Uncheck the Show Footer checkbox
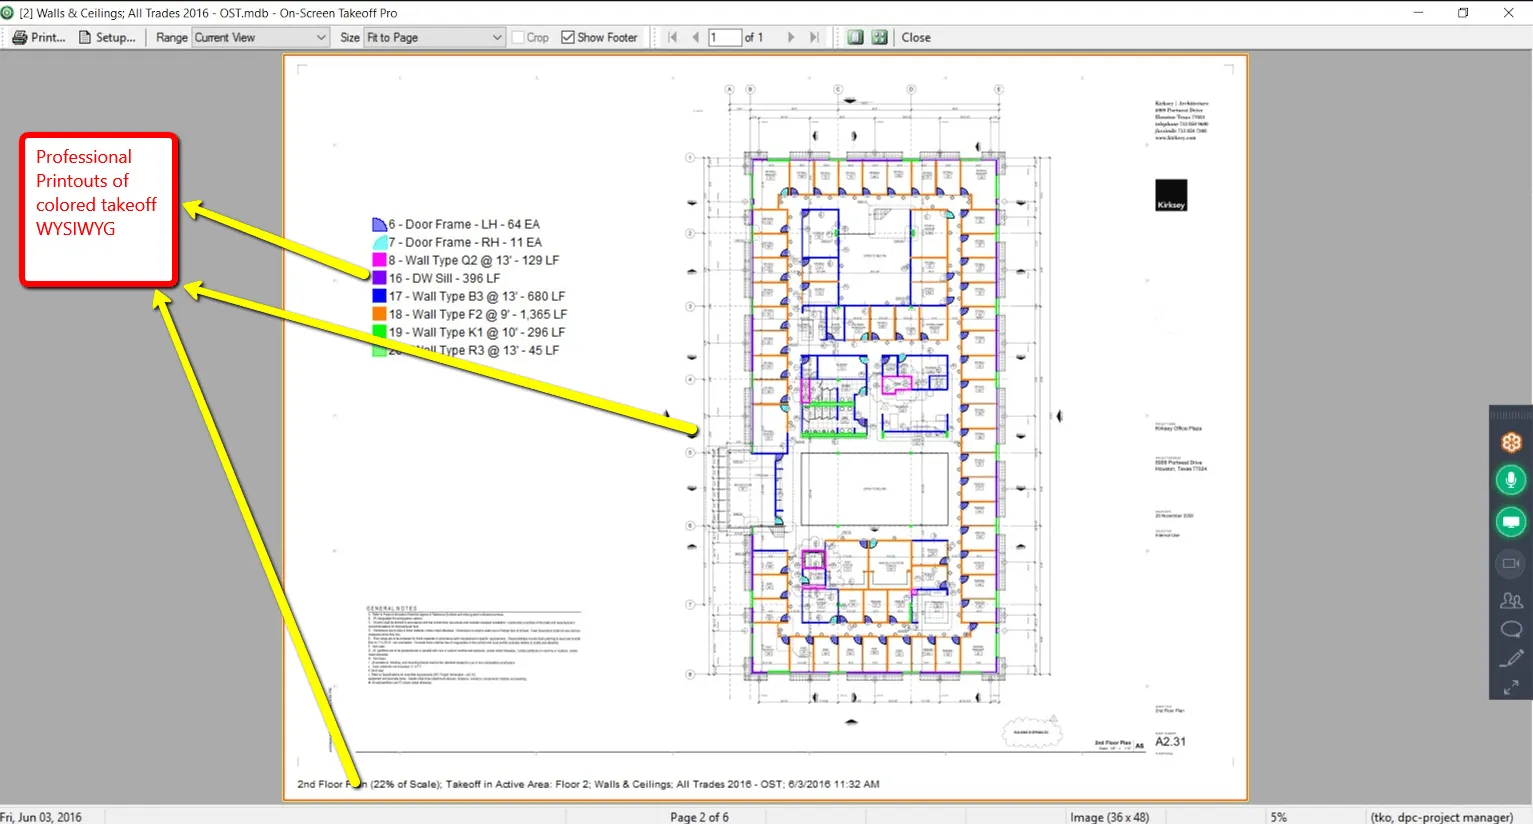This screenshot has width=1533, height=824. (568, 37)
